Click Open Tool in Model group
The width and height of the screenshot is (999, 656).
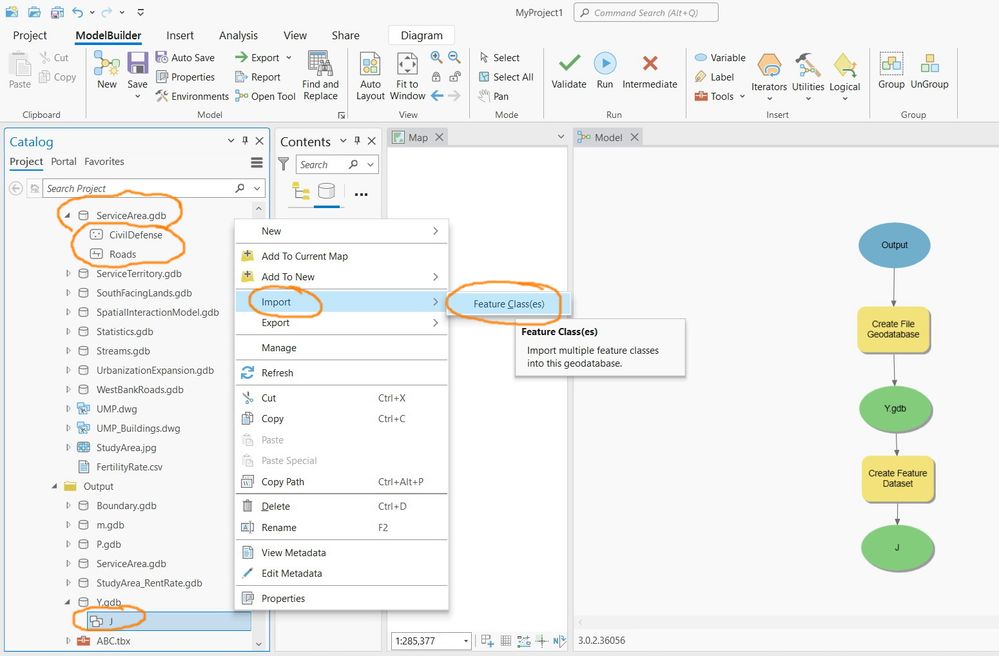tap(265, 96)
